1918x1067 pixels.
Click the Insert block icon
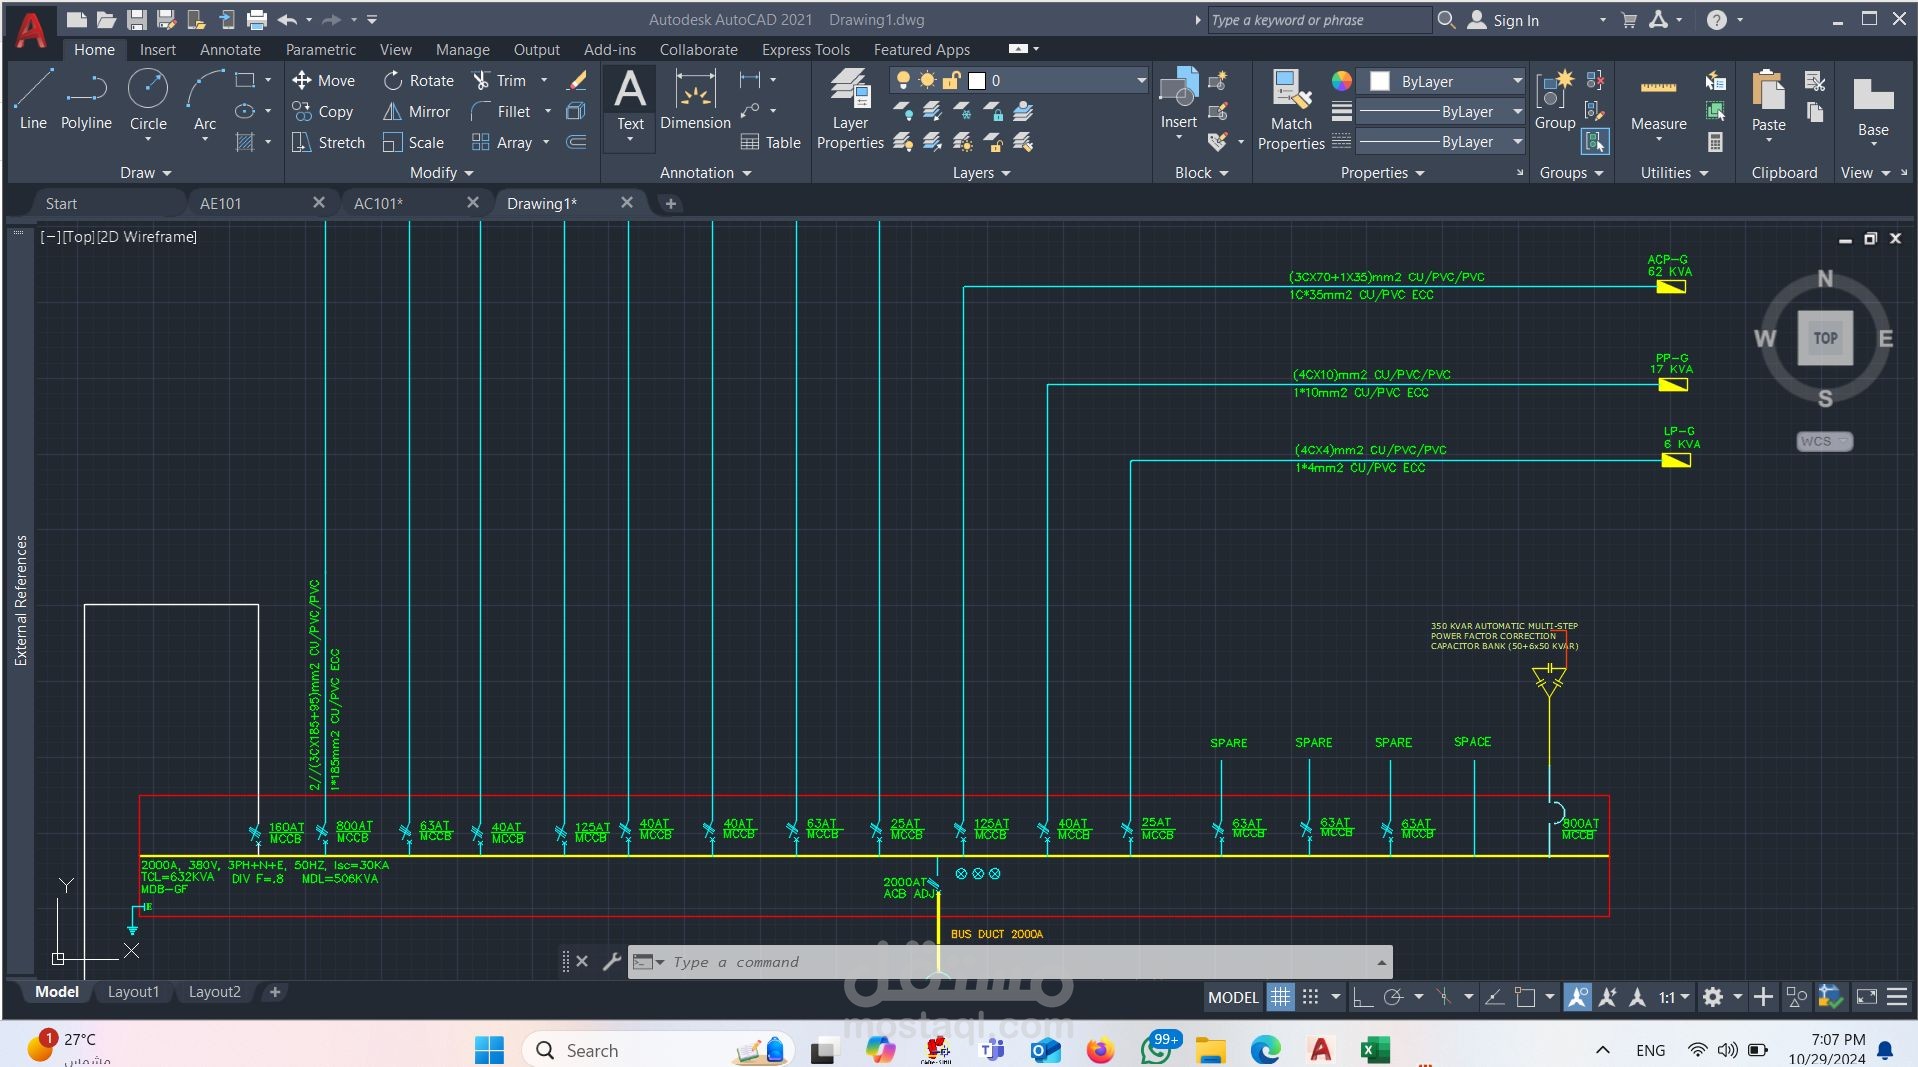click(x=1178, y=100)
